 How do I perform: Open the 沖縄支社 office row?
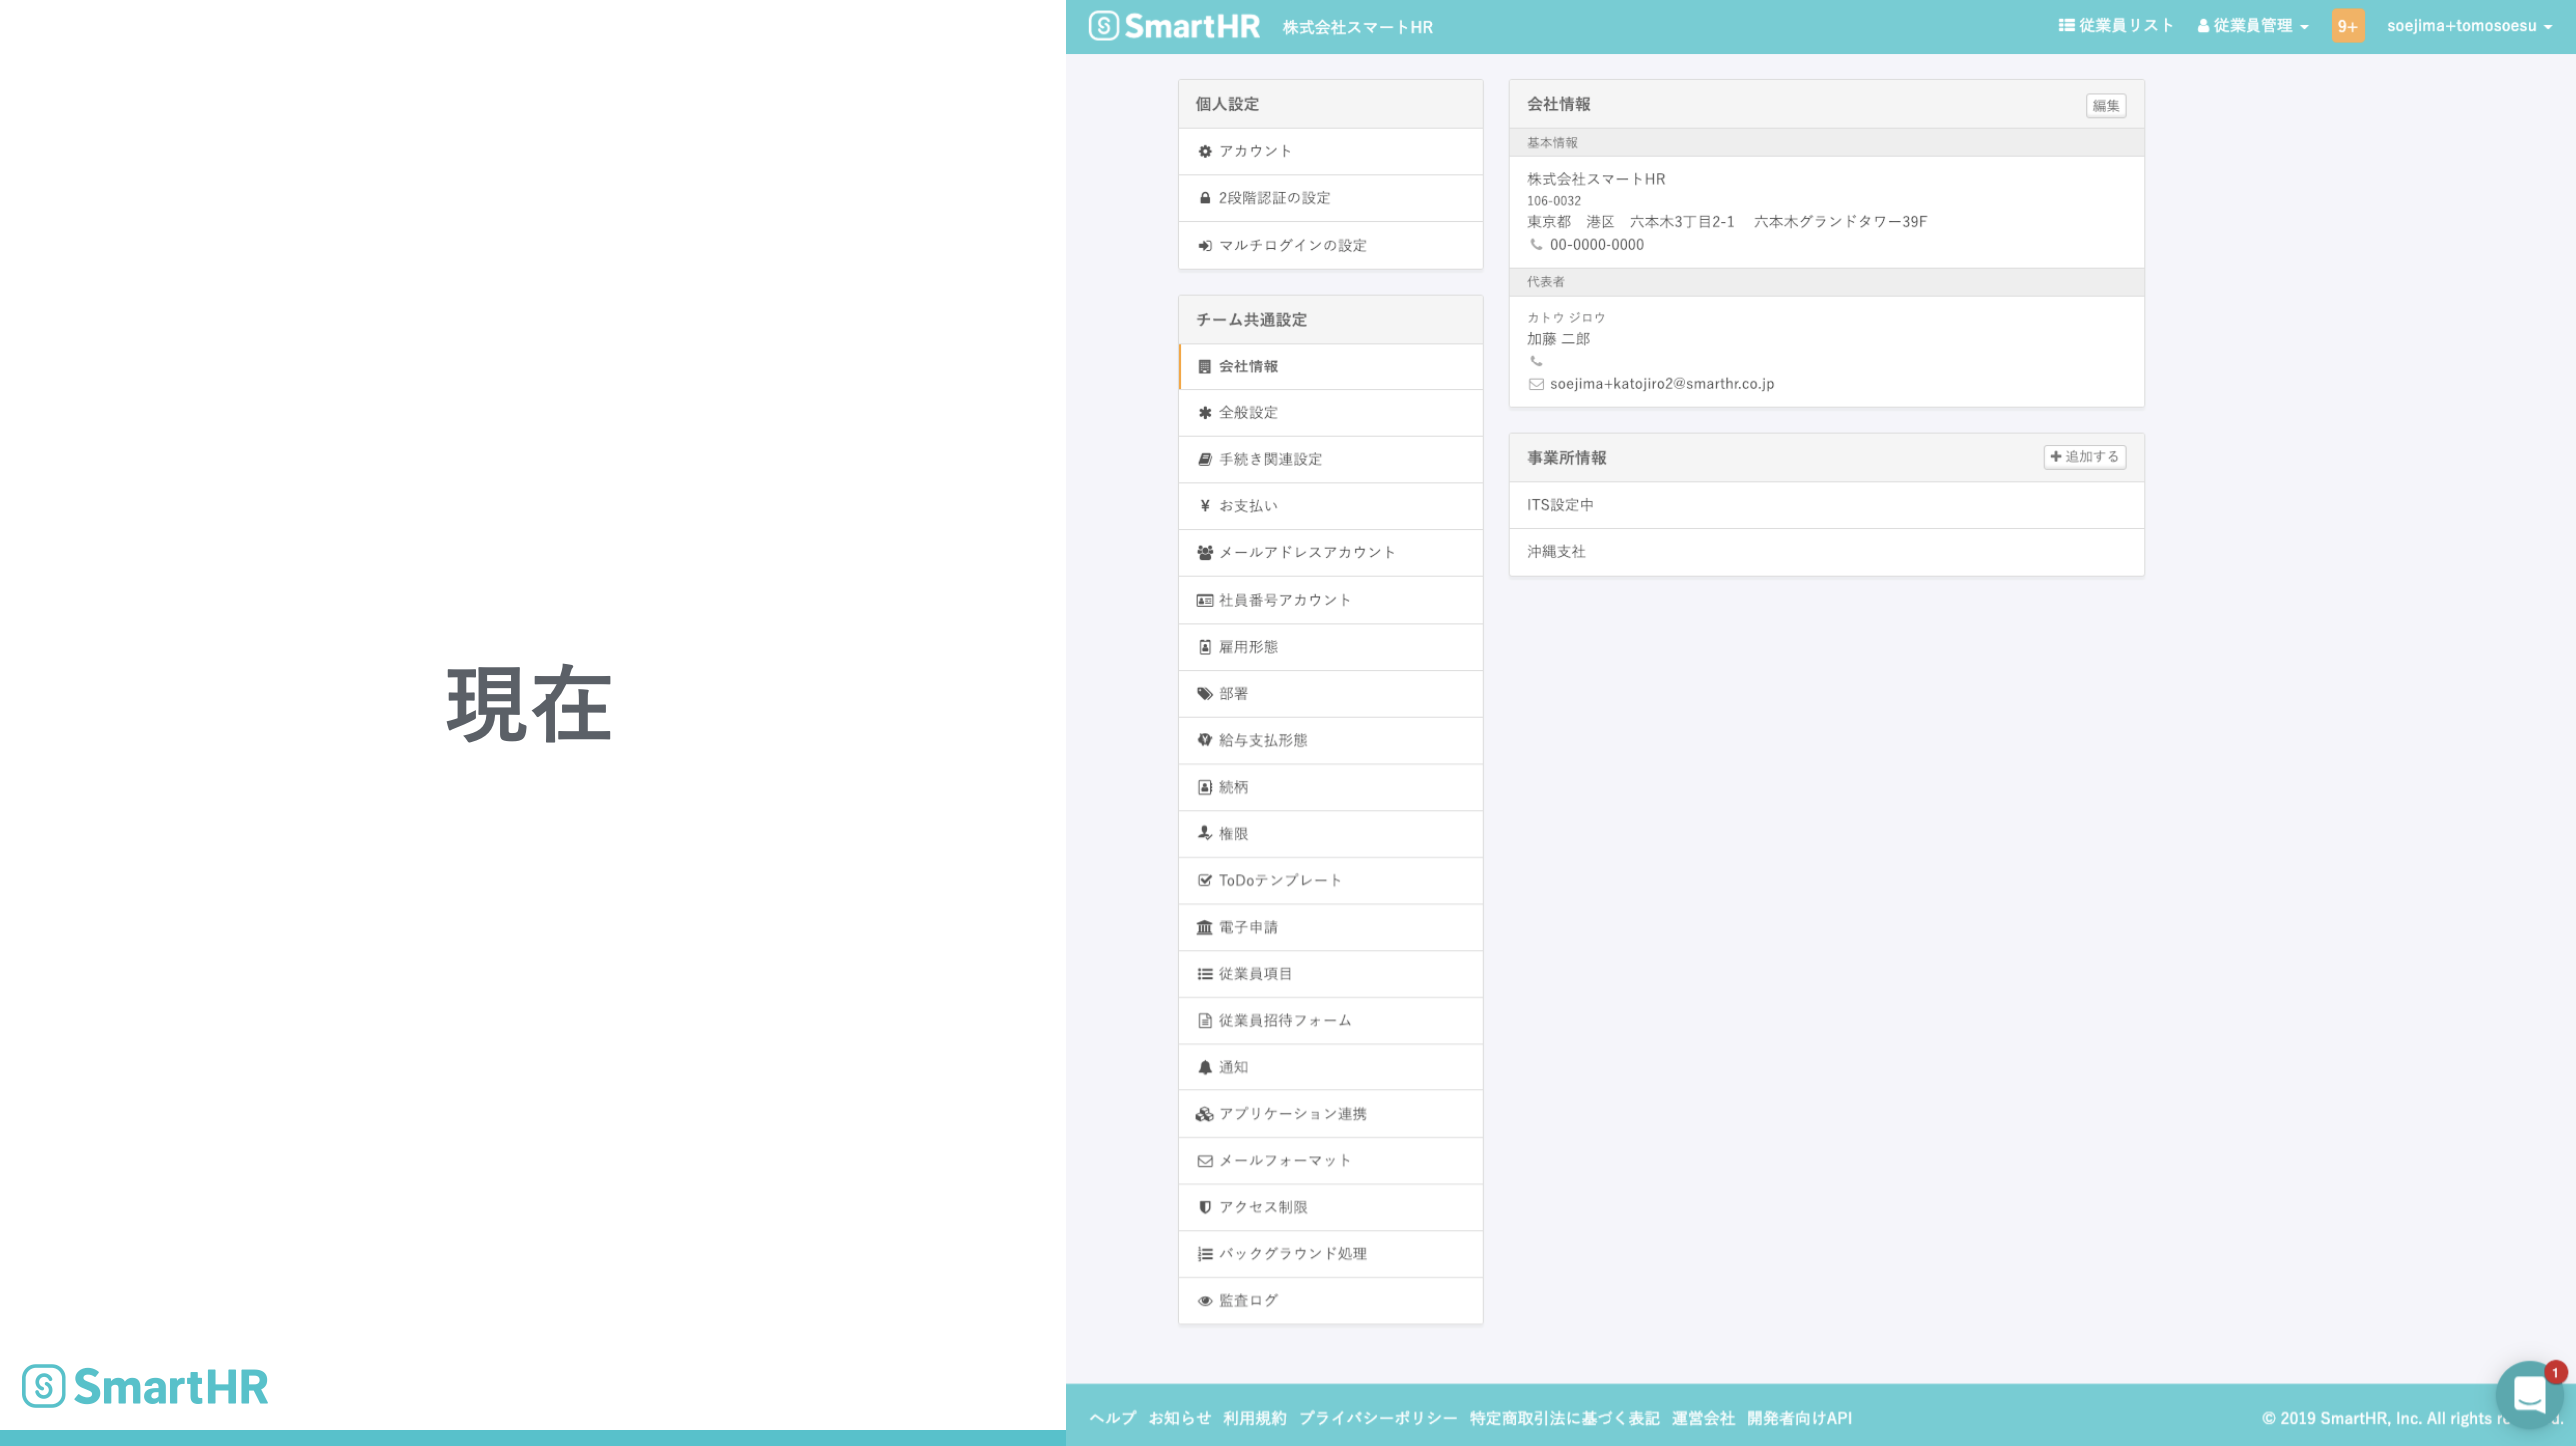[1555, 552]
